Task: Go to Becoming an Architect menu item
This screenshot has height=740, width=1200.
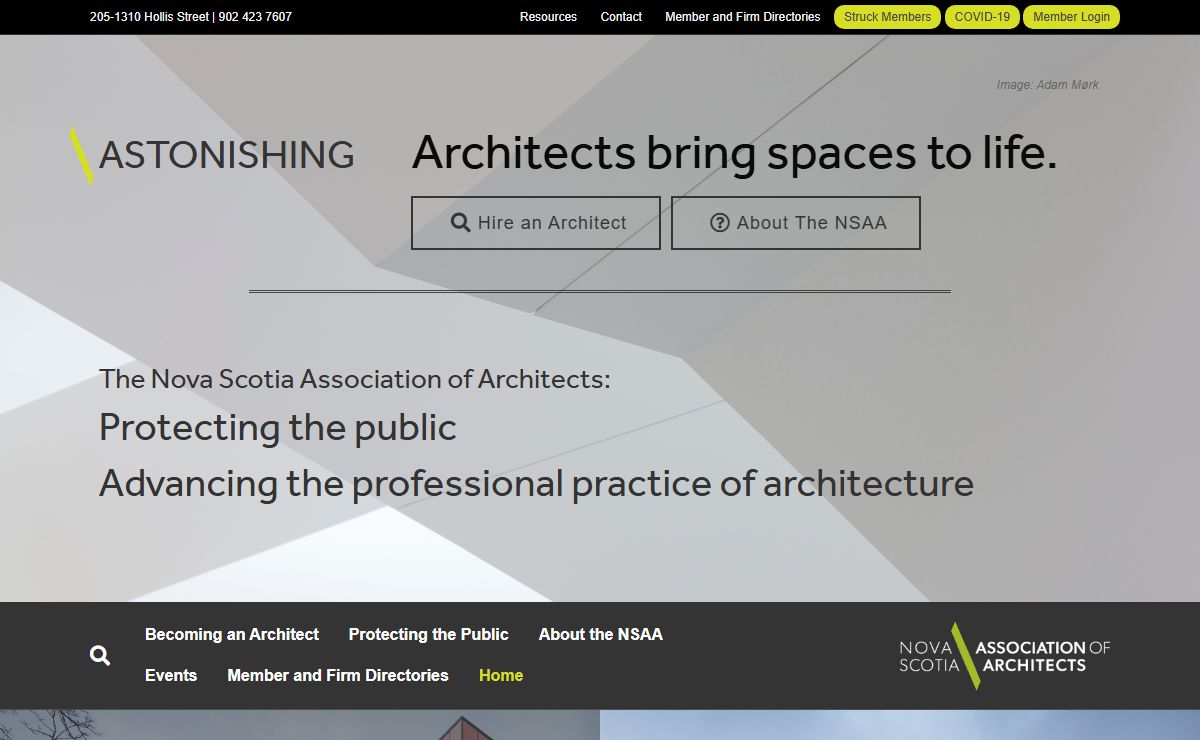Action: click(232, 634)
